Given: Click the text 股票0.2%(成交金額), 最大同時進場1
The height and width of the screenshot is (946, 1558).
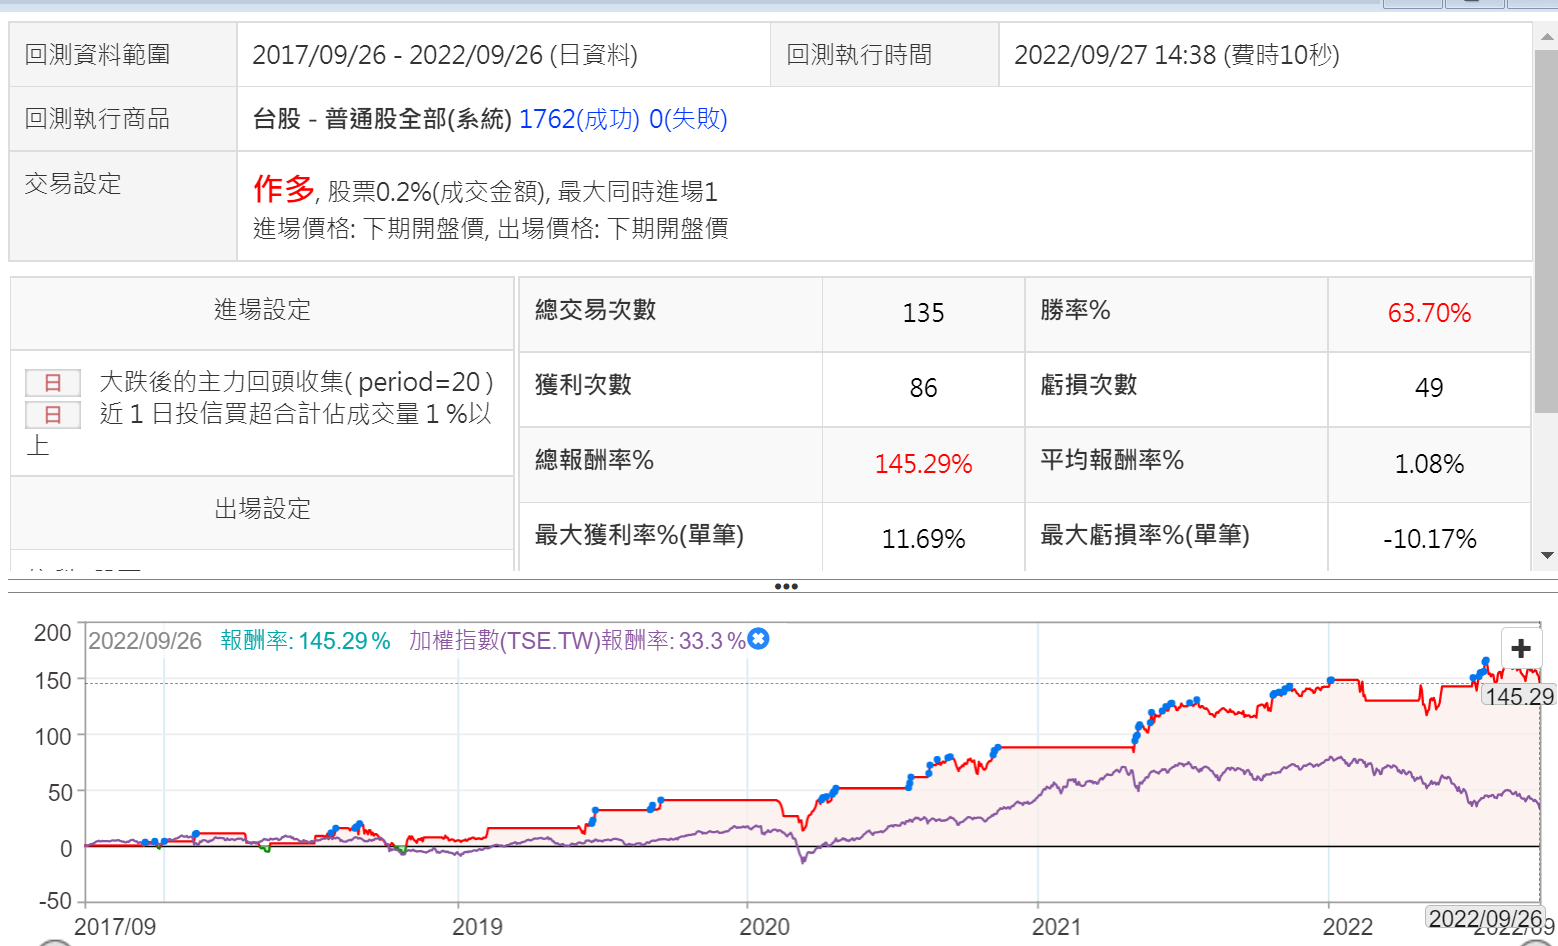Looking at the screenshot, I should 523,191.
